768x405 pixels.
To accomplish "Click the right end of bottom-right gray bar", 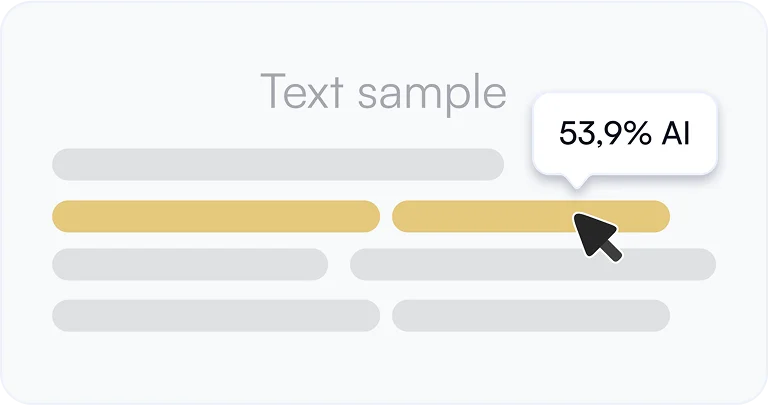I will click(660, 315).
